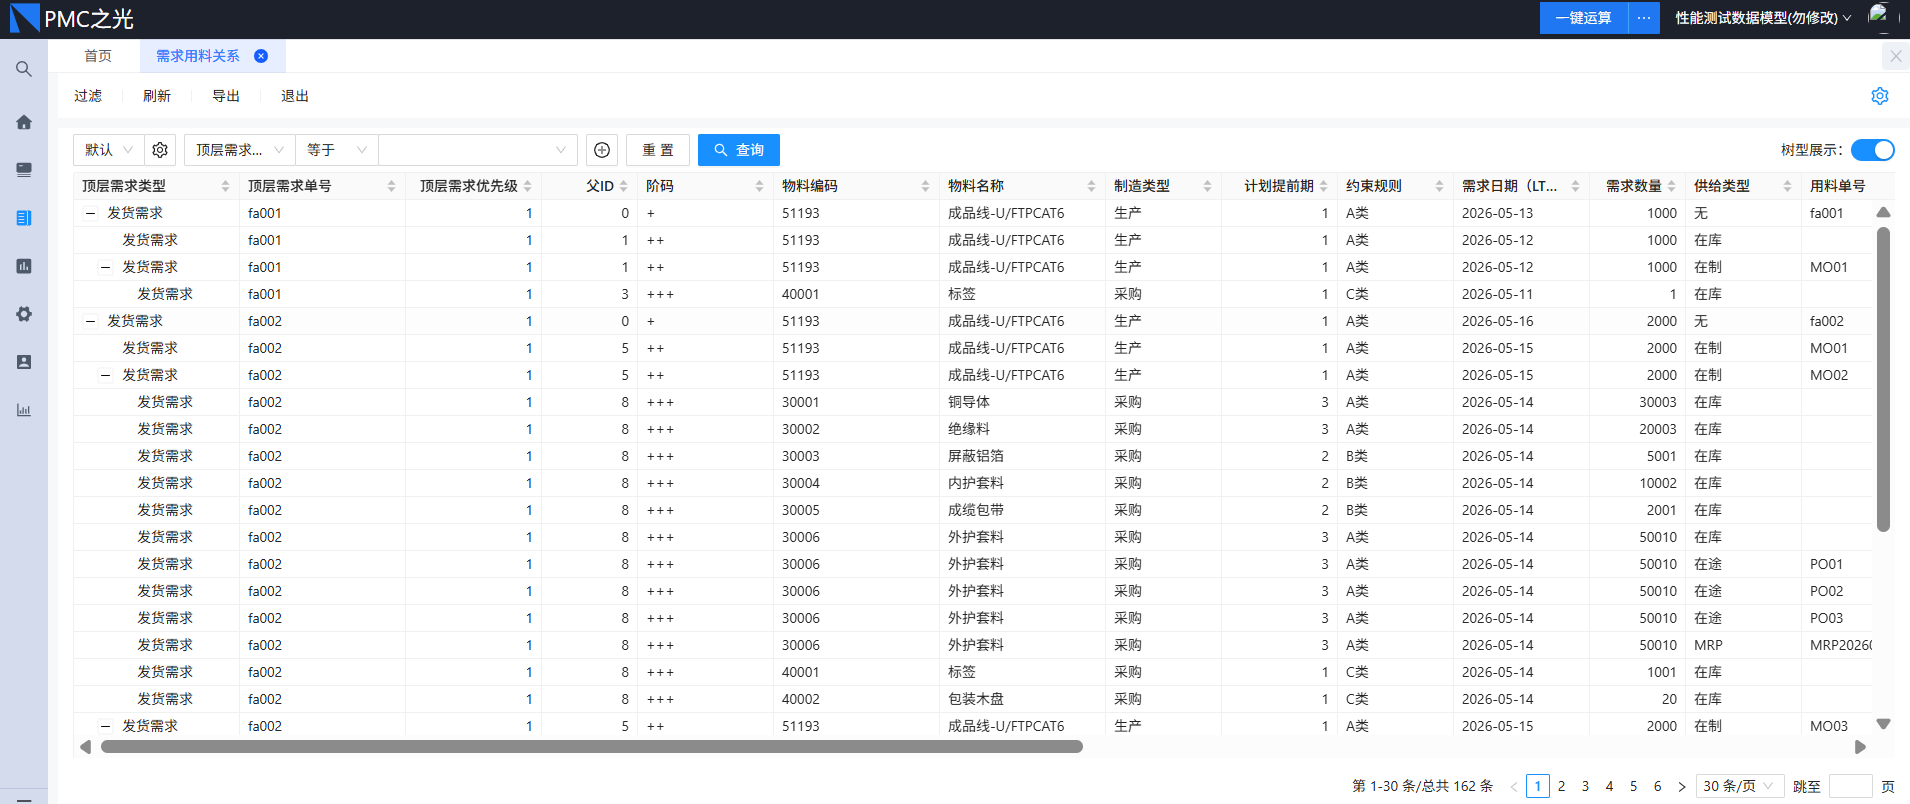Image resolution: width=1910 pixels, height=804 pixels.
Task: Click the horizontal scrollbar thumb
Action: pyautogui.click(x=592, y=746)
